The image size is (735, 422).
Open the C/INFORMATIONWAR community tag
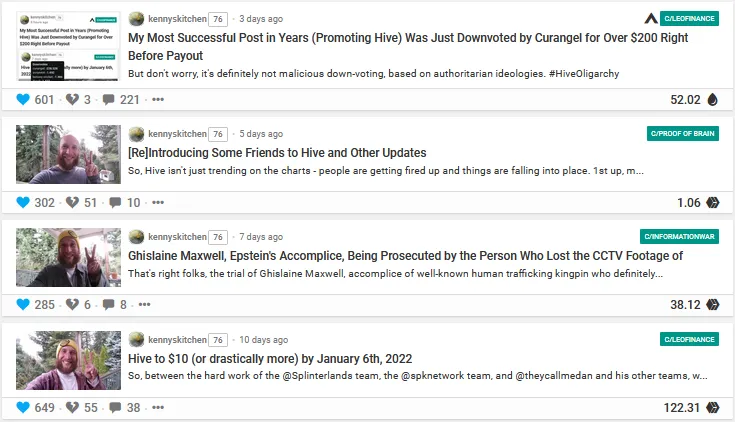coord(679,236)
